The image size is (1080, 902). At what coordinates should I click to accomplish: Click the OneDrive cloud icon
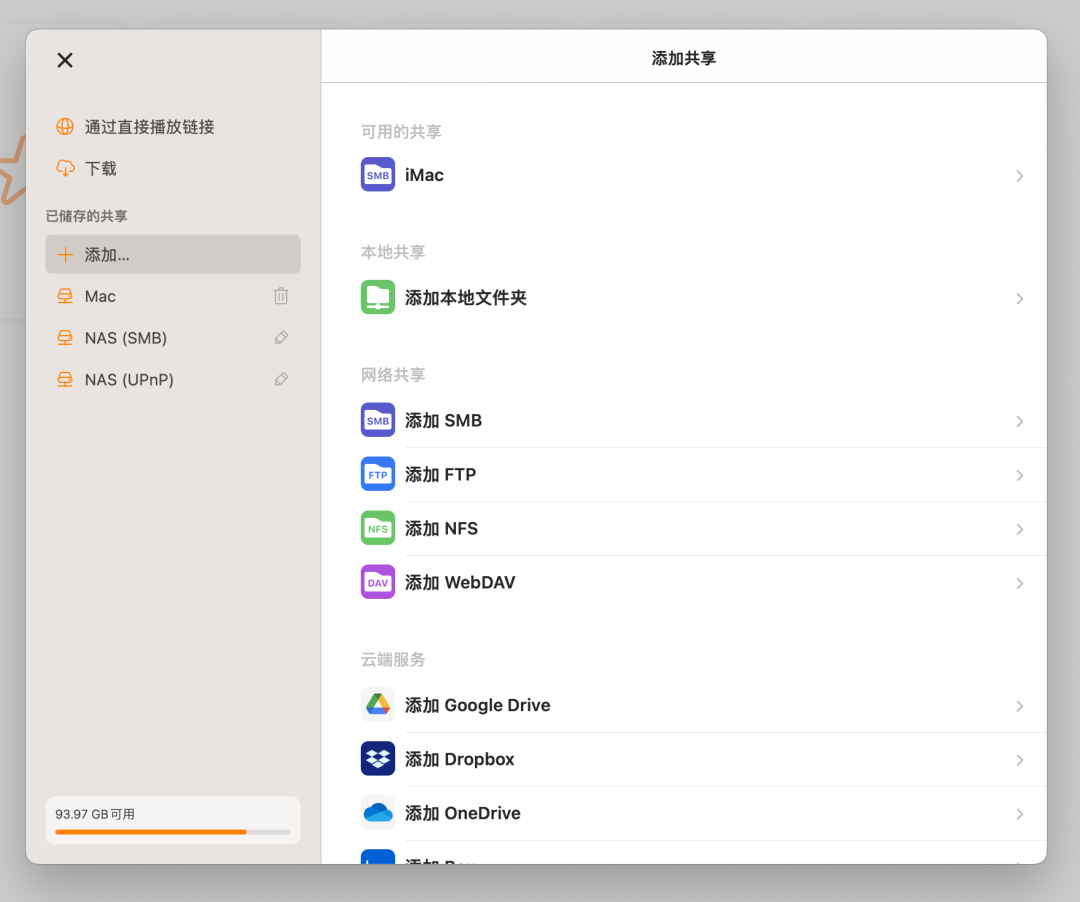coord(377,812)
